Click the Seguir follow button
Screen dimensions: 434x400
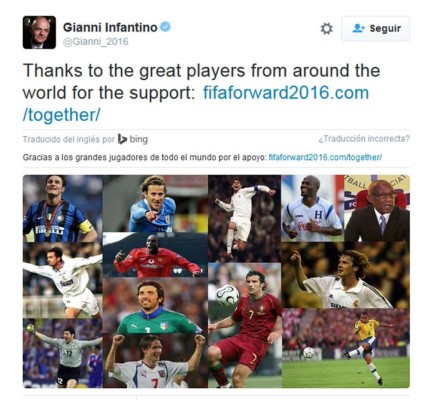tap(375, 29)
